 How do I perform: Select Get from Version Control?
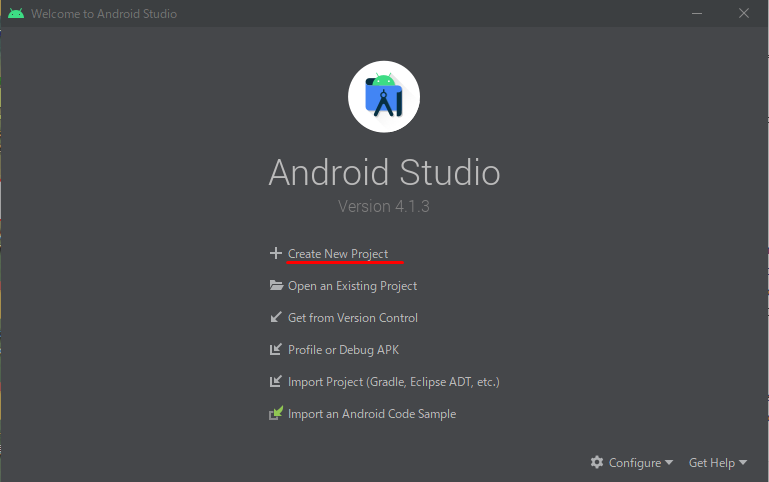pos(353,318)
